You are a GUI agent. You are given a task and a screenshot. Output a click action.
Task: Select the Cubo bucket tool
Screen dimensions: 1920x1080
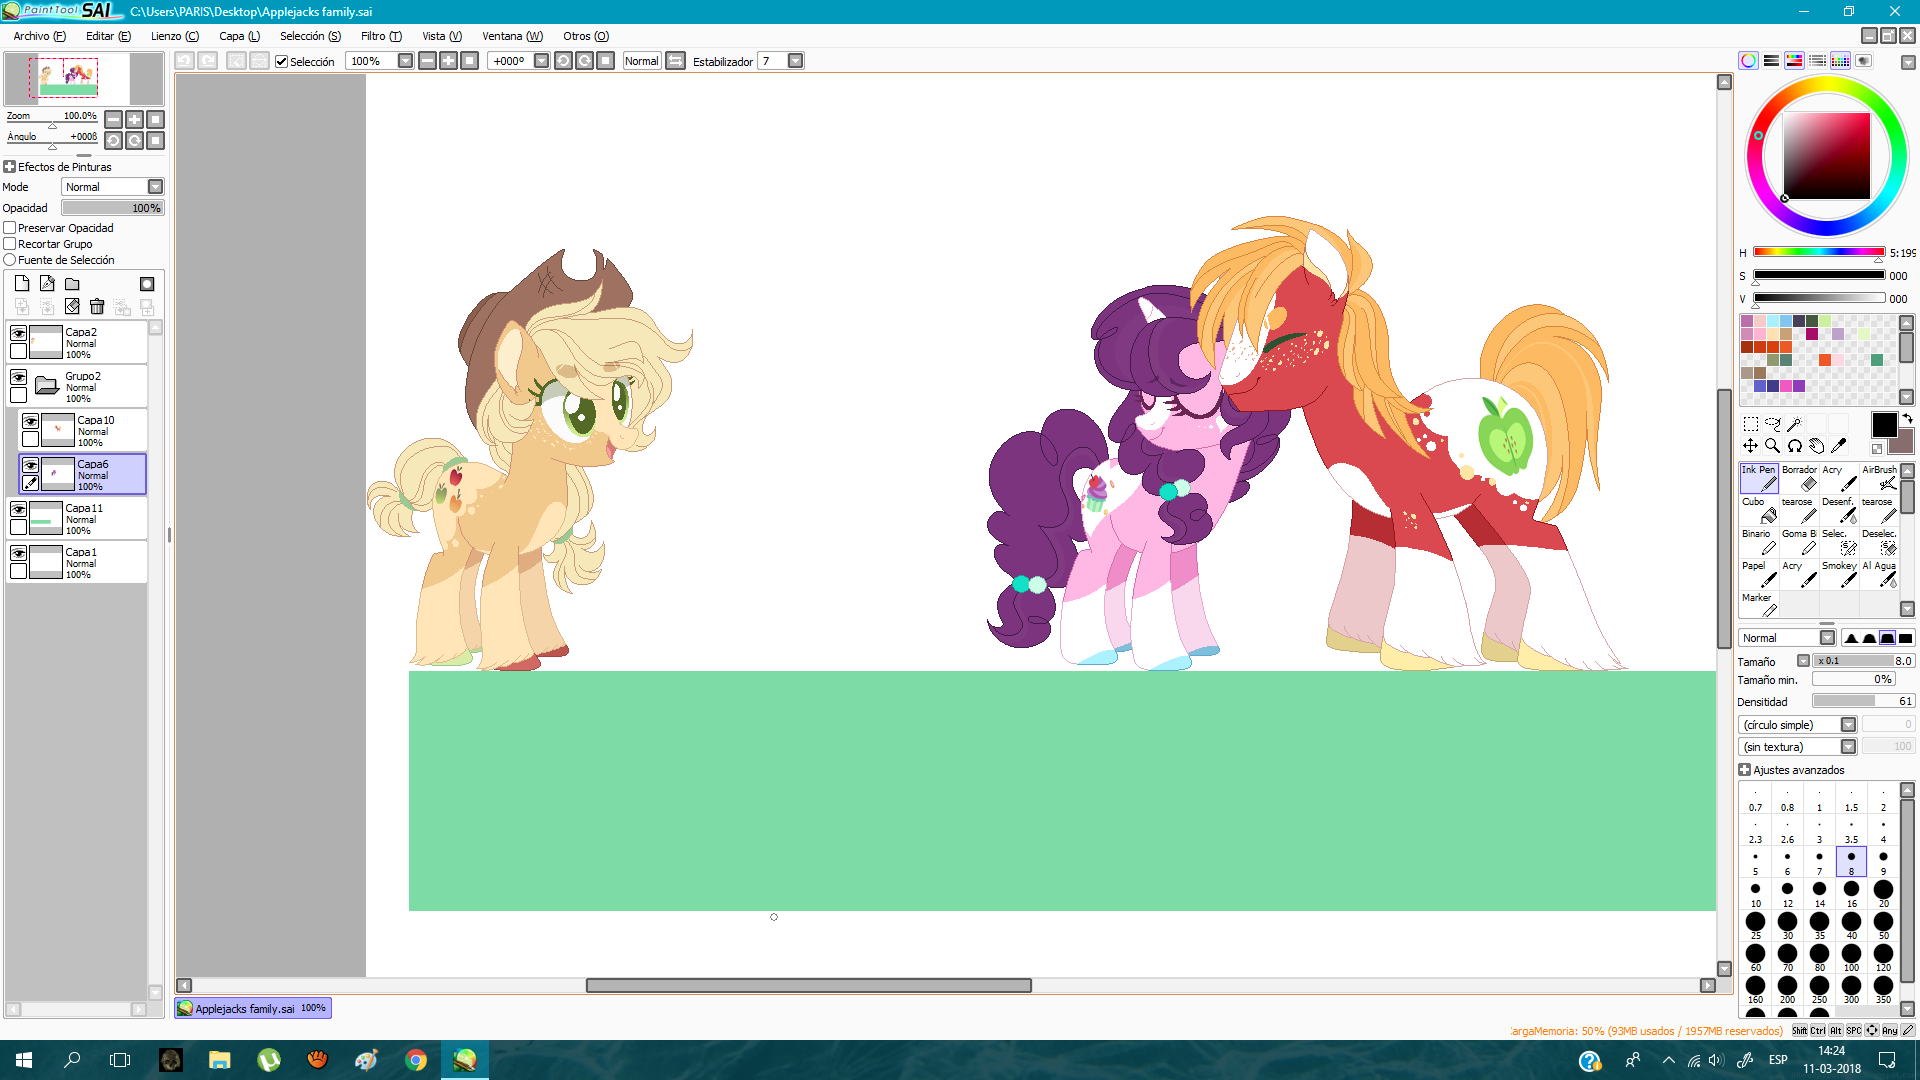click(x=1759, y=510)
